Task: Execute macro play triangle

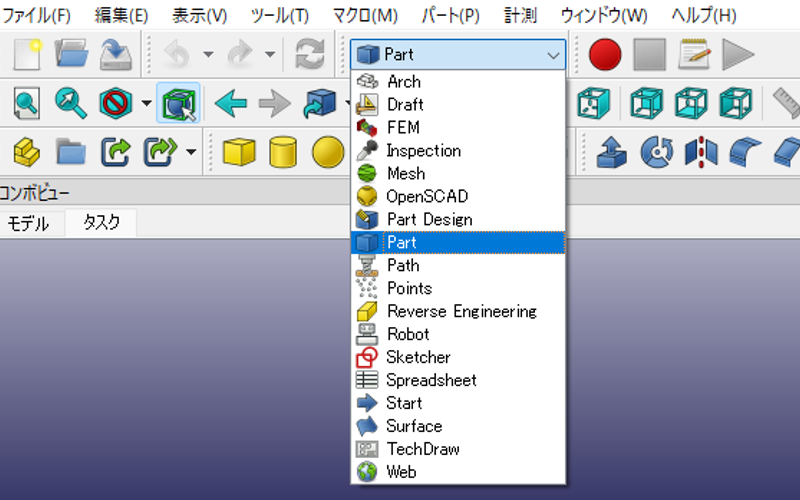Action: (x=738, y=54)
